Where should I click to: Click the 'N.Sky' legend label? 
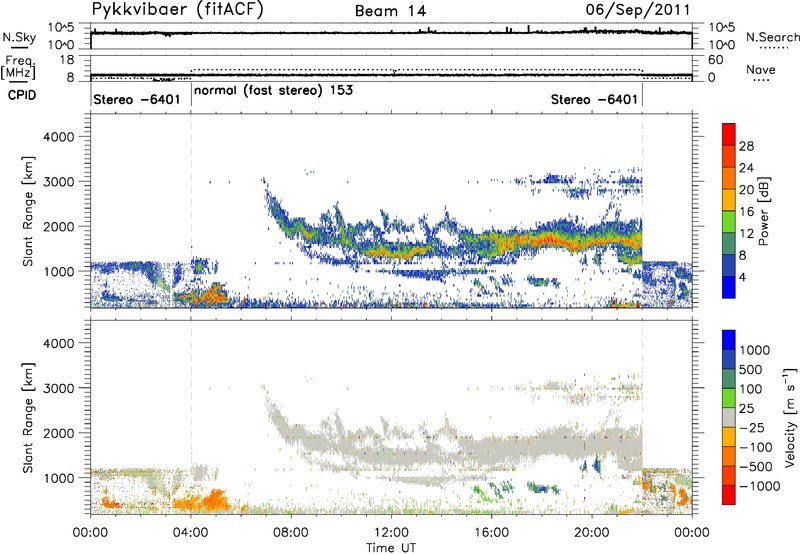[19, 37]
